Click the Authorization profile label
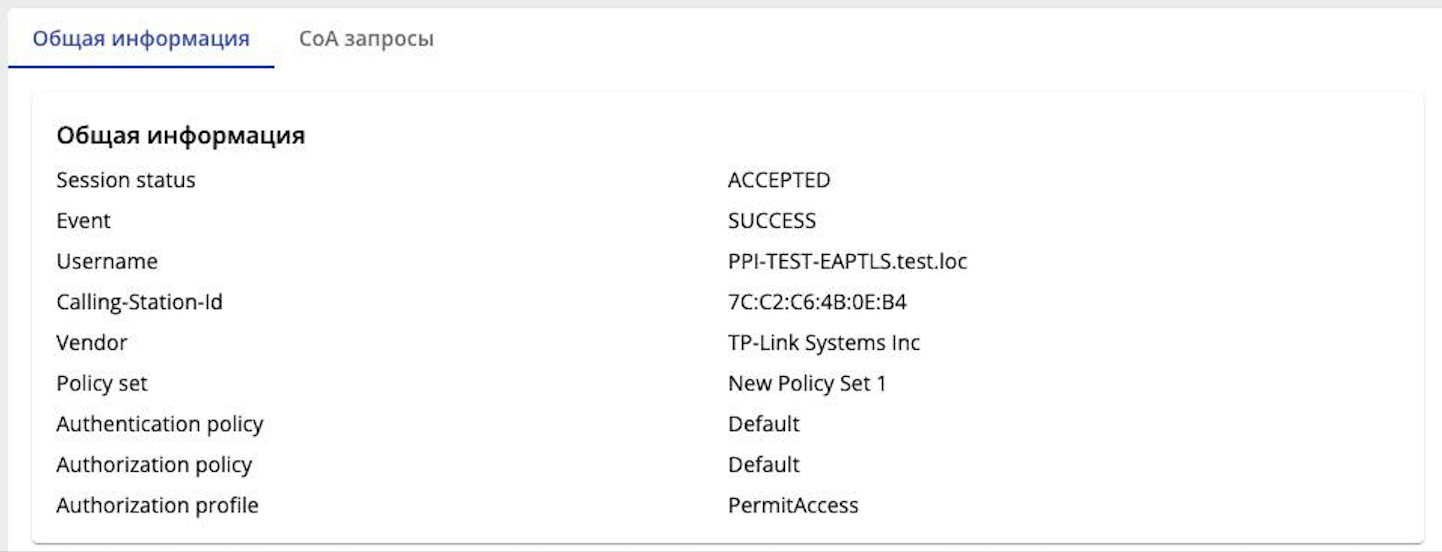The image size is (1442, 552). (157, 506)
